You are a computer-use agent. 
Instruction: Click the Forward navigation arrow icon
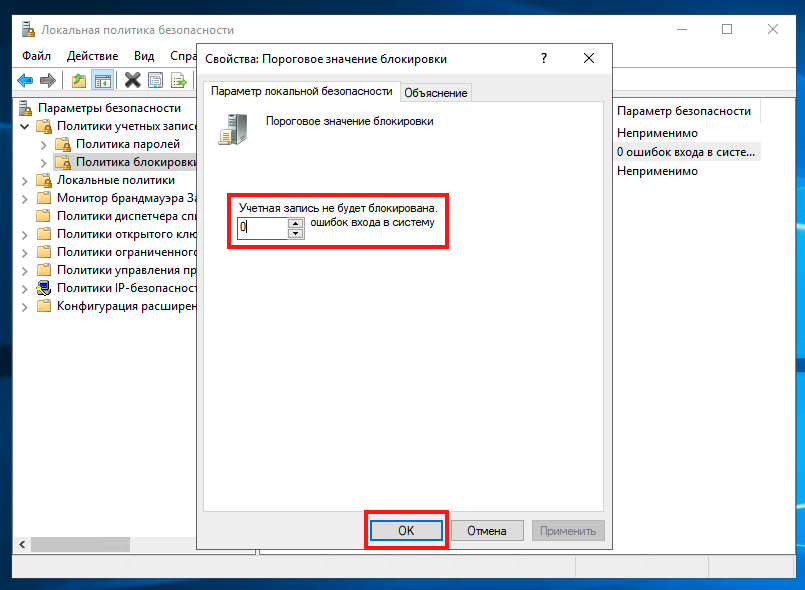48,80
